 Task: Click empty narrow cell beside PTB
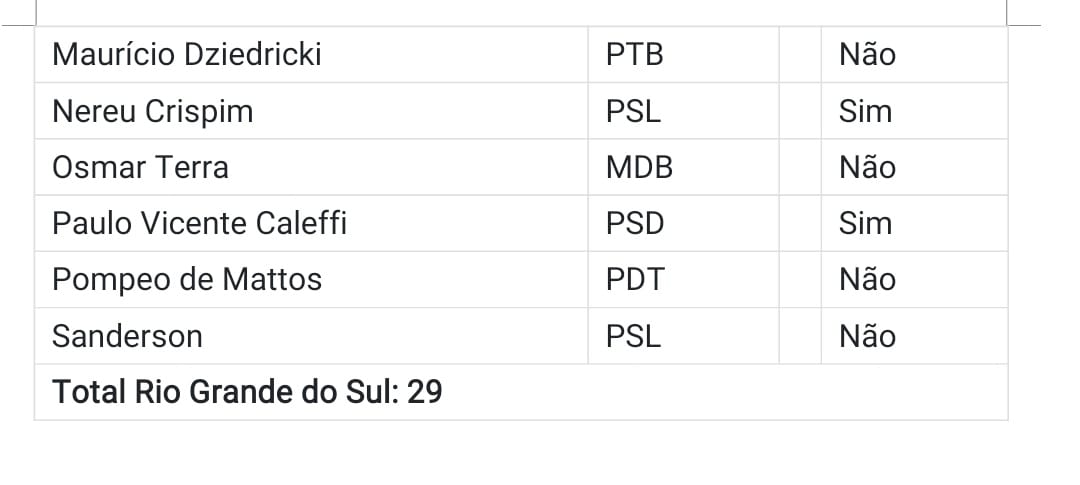coord(800,54)
